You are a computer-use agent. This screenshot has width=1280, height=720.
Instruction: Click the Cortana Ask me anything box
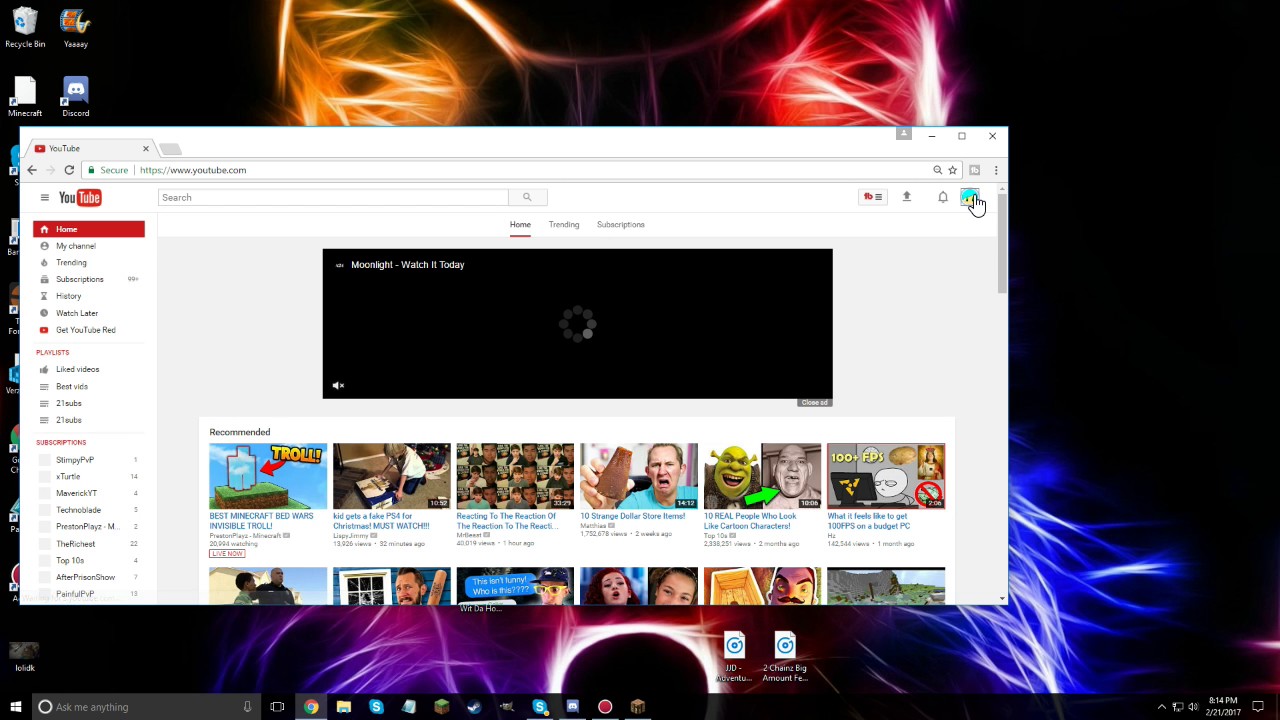tap(146, 707)
